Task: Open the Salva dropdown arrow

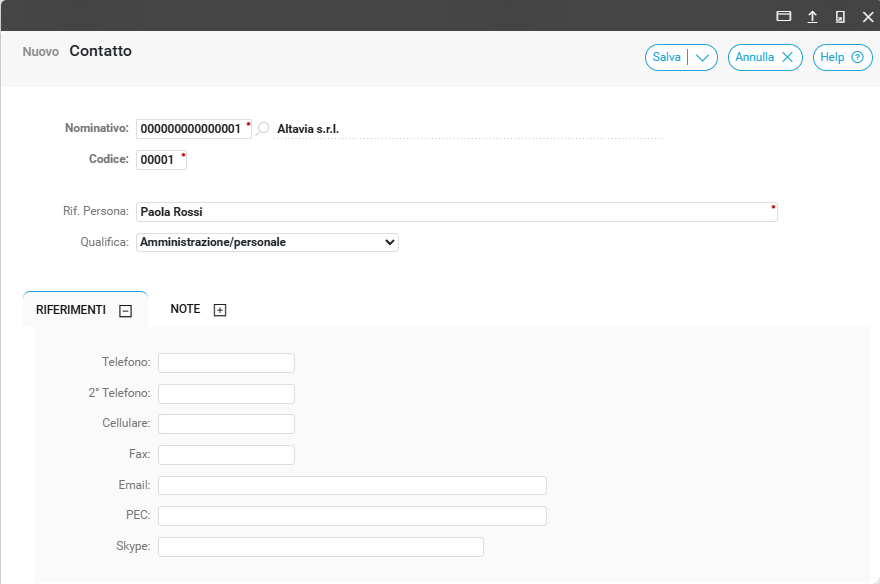Action: point(703,58)
